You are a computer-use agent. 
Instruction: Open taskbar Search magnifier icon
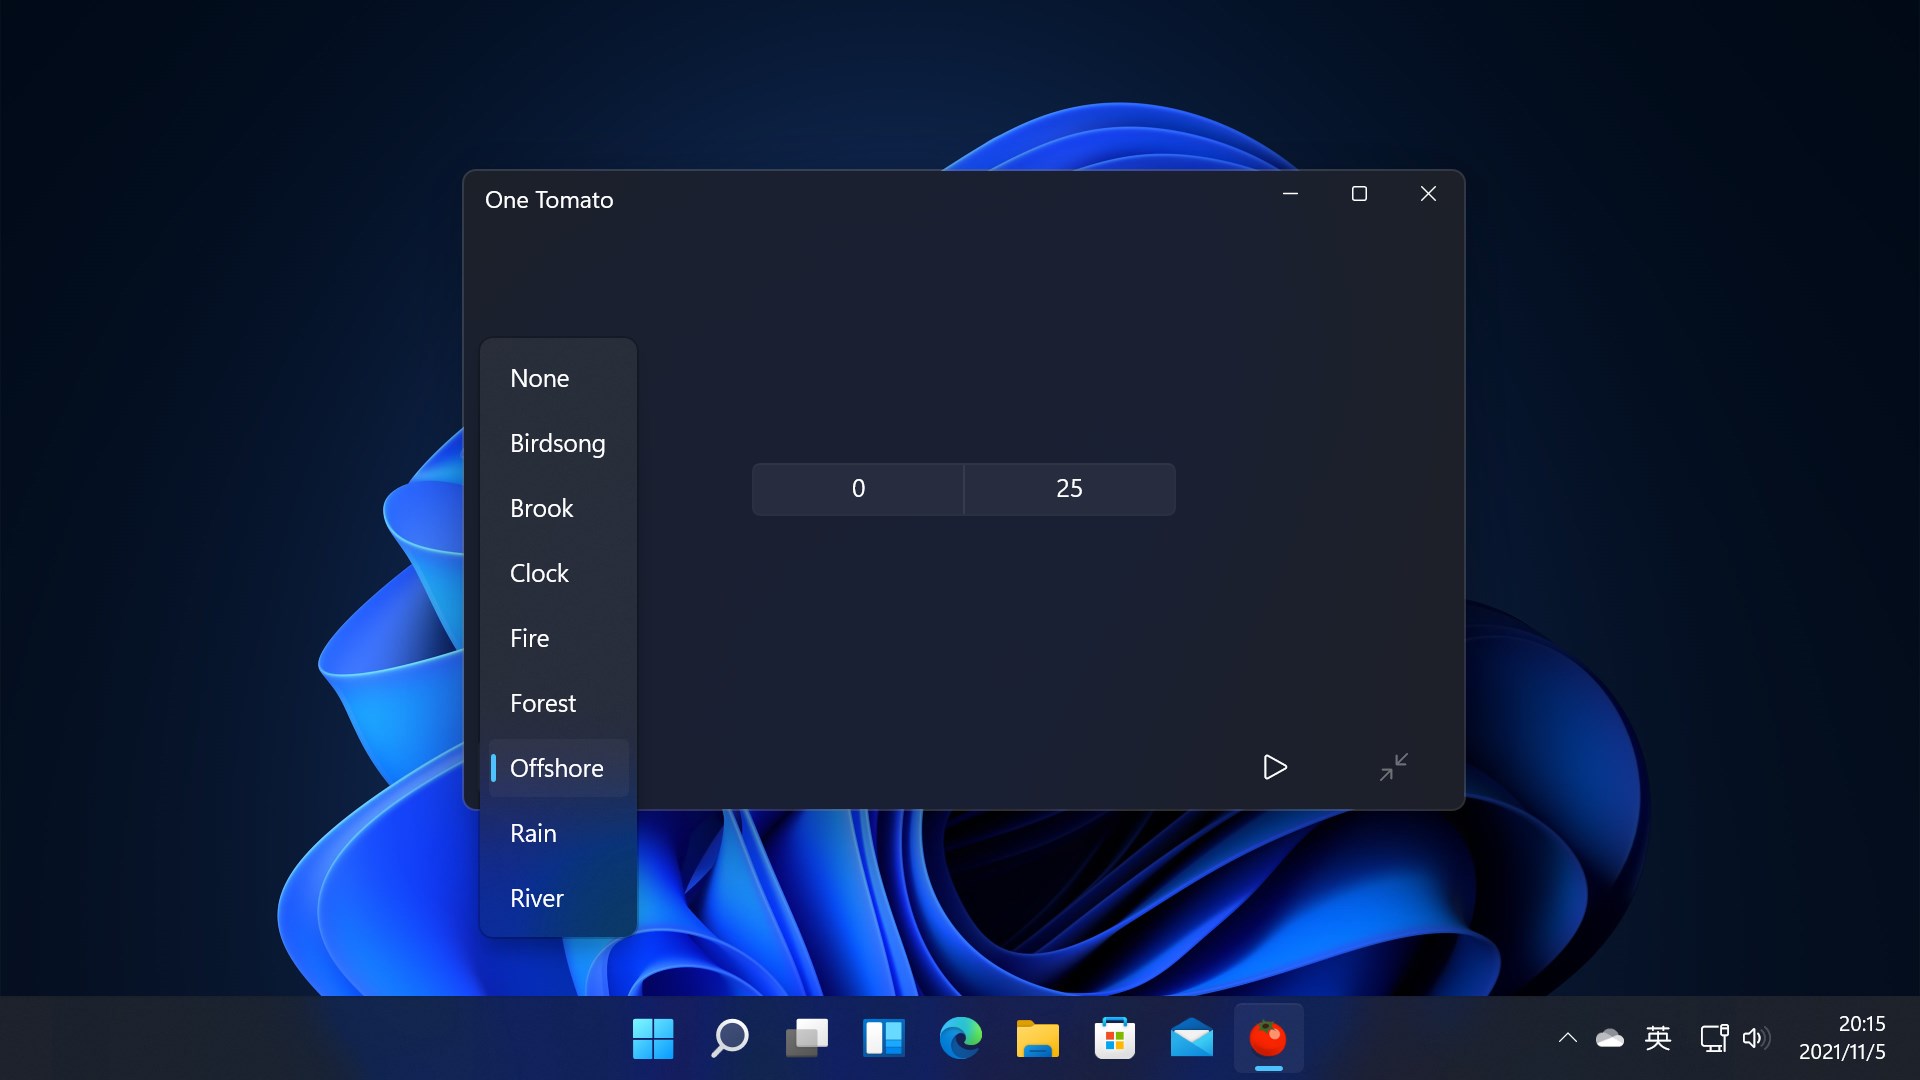click(x=730, y=1039)
